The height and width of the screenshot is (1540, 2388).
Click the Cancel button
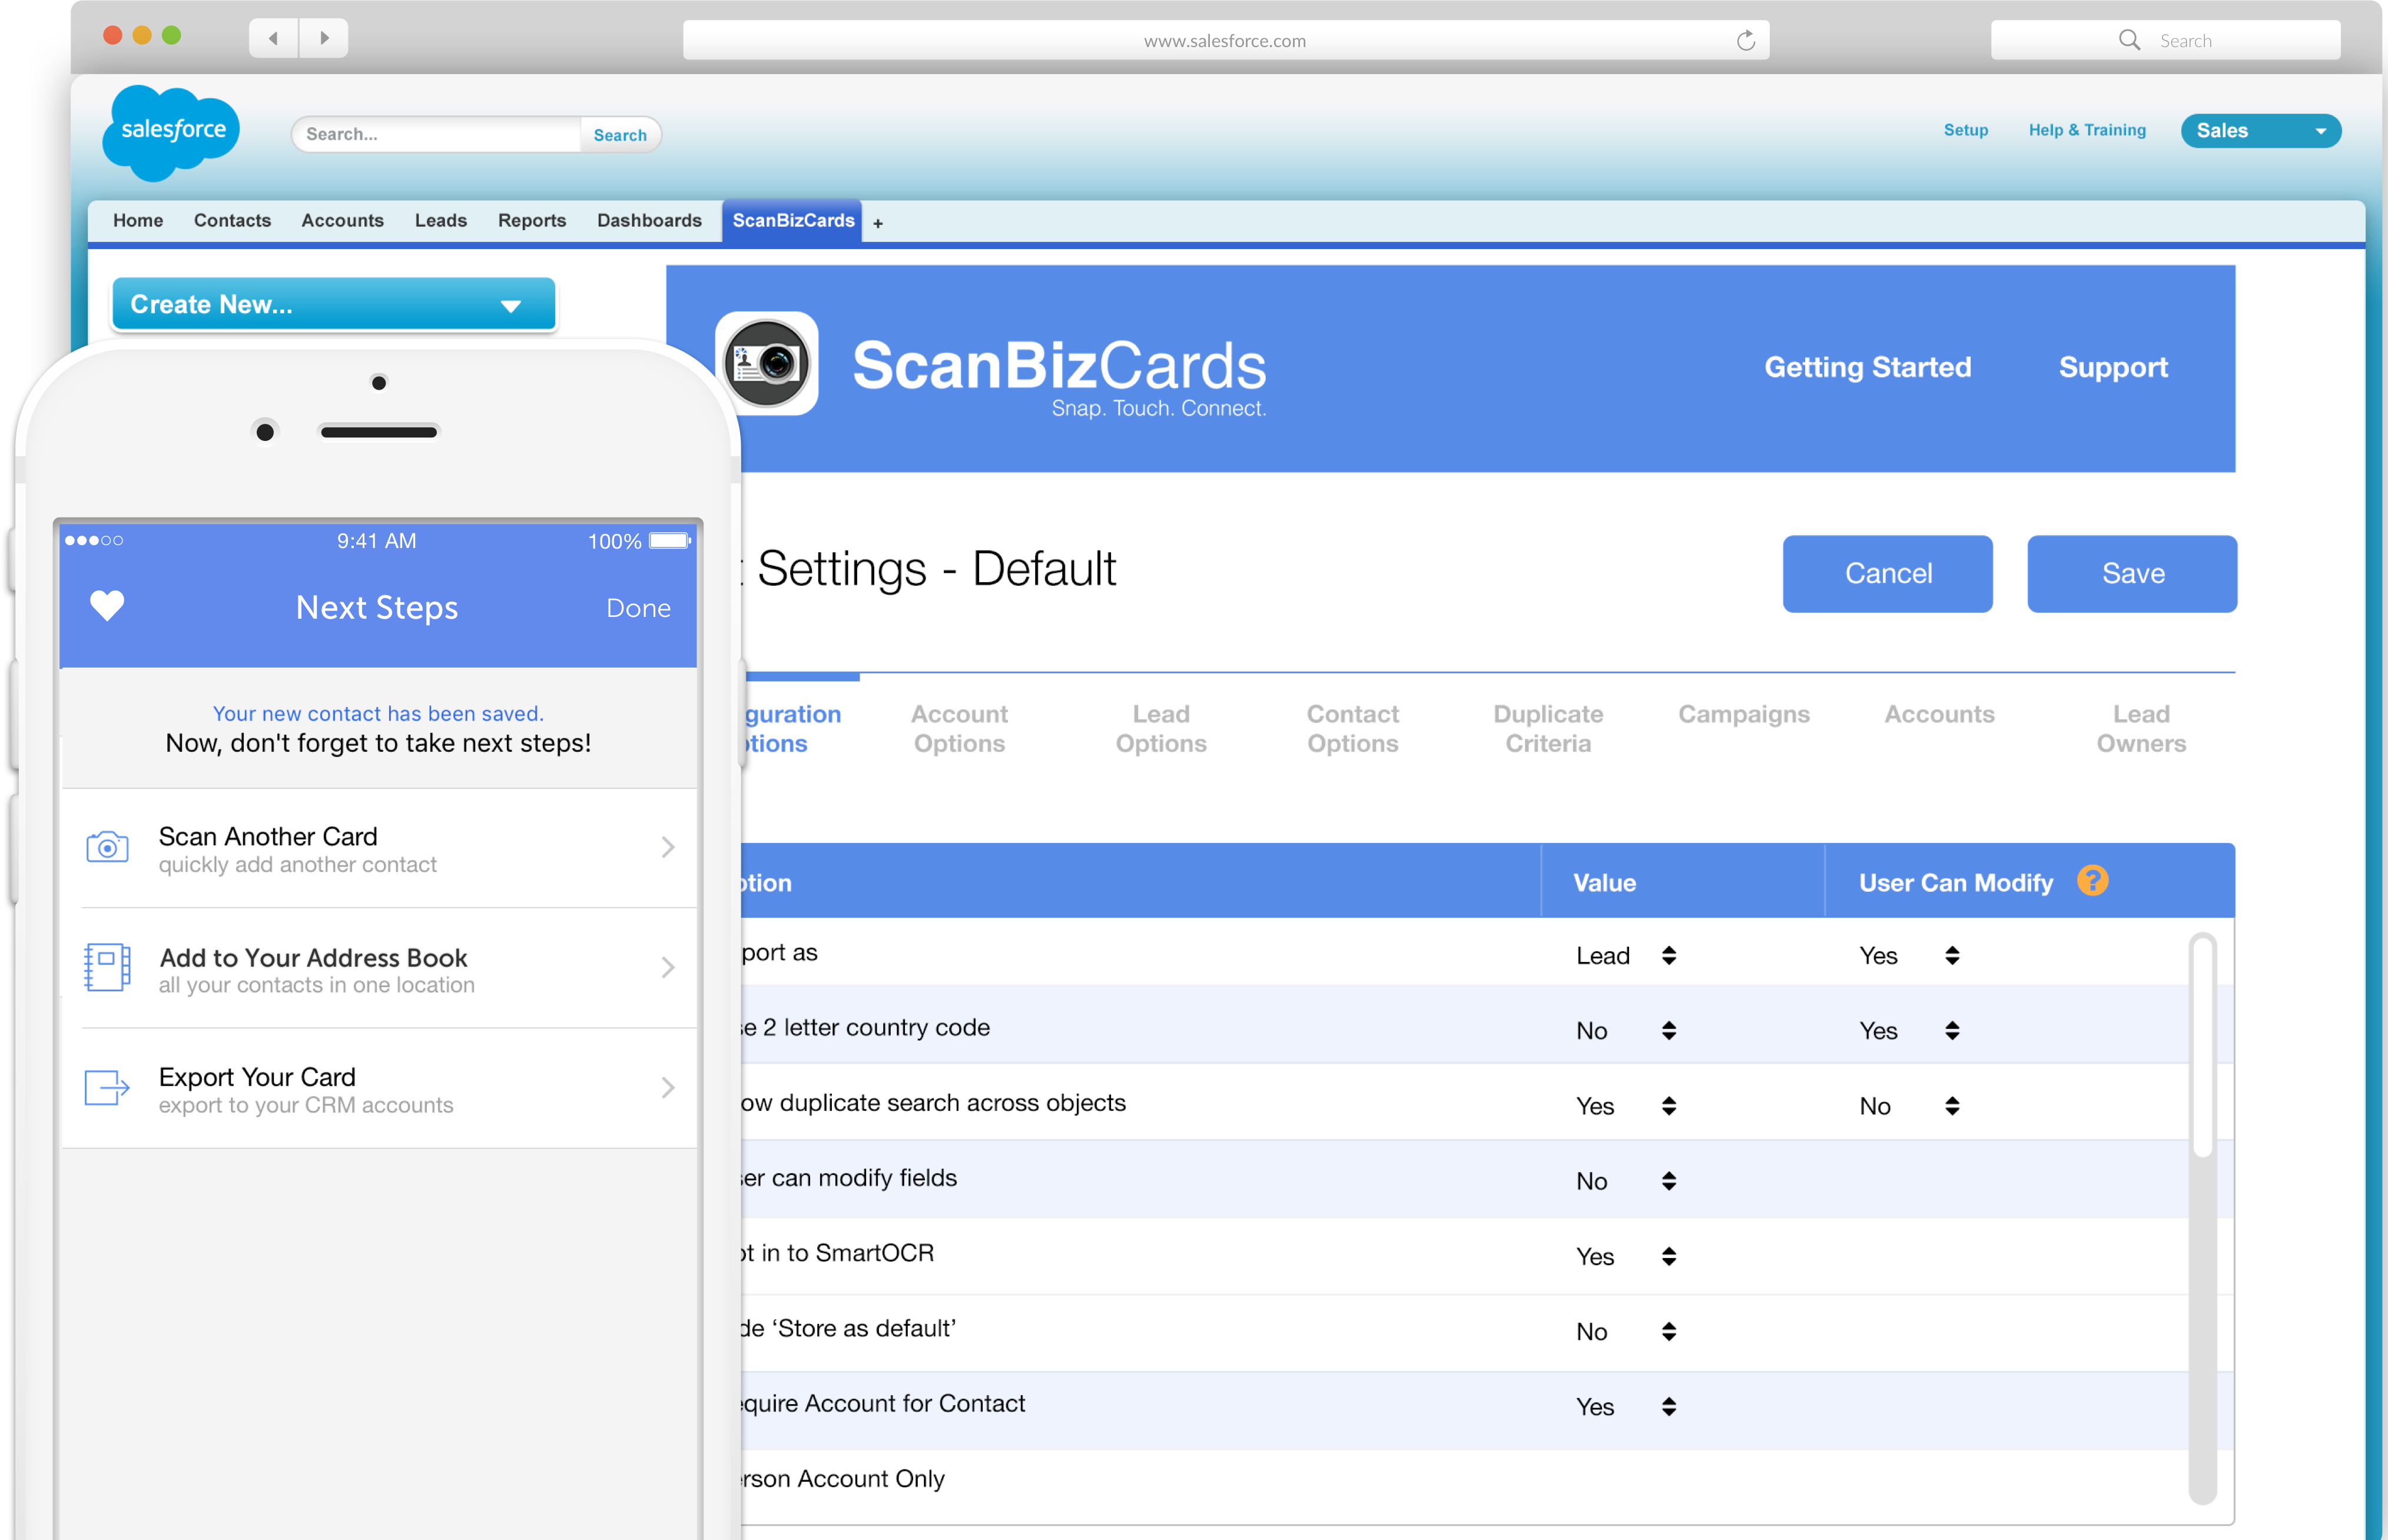1887,573
